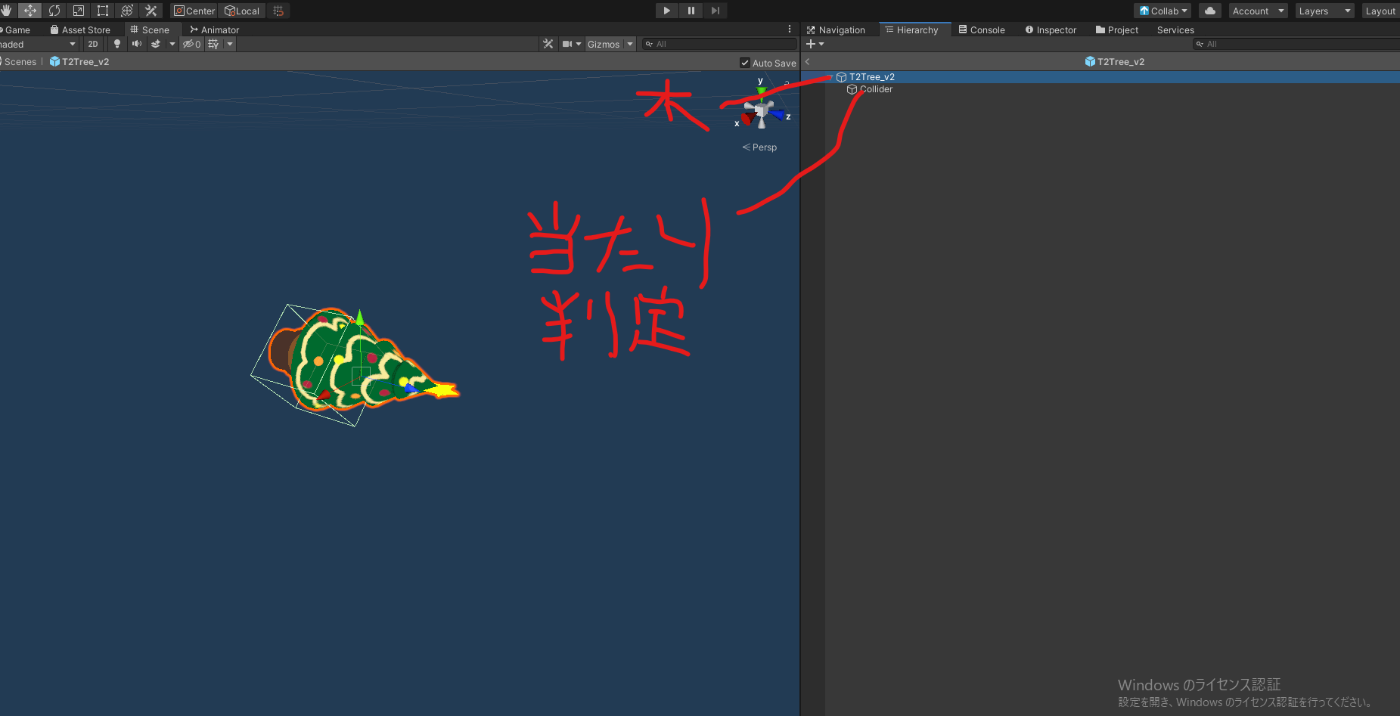Toggle grid snapping icon
This screenshot has height=716, width=1400.
[x=279, y=11]
